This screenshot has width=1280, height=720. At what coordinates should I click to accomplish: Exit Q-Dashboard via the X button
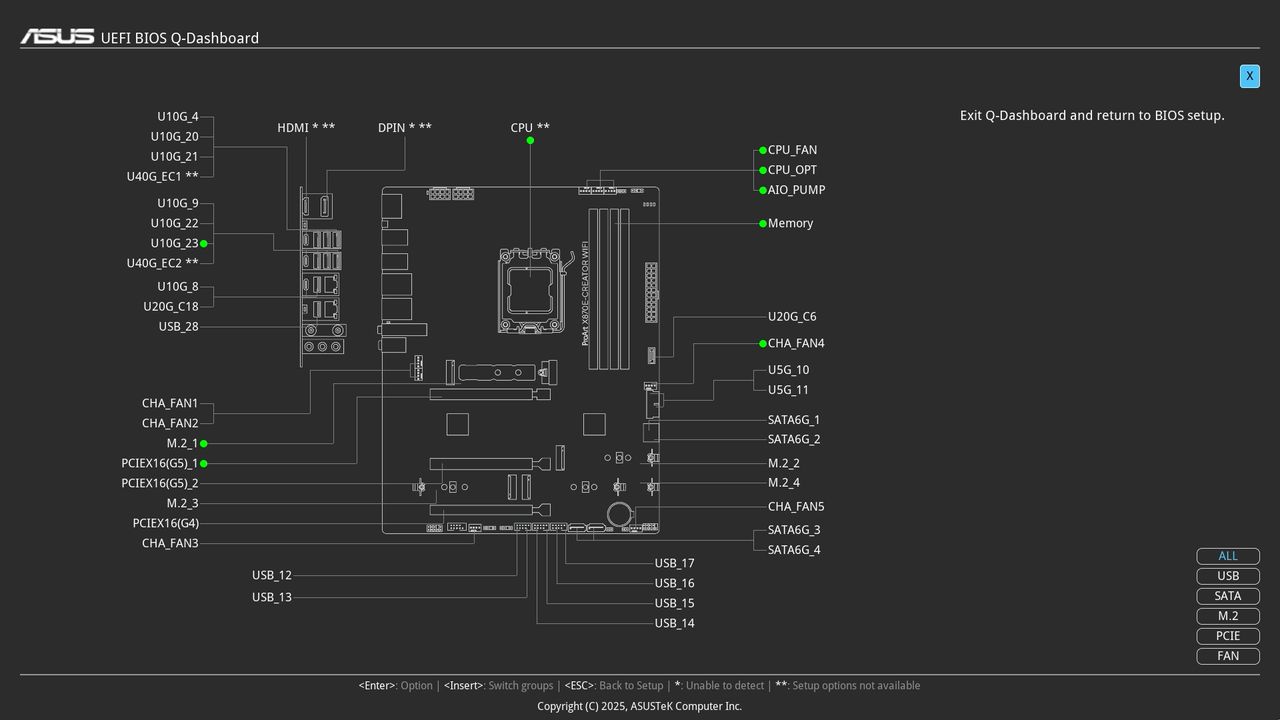pyautogui.click(x=1249, y=76)
